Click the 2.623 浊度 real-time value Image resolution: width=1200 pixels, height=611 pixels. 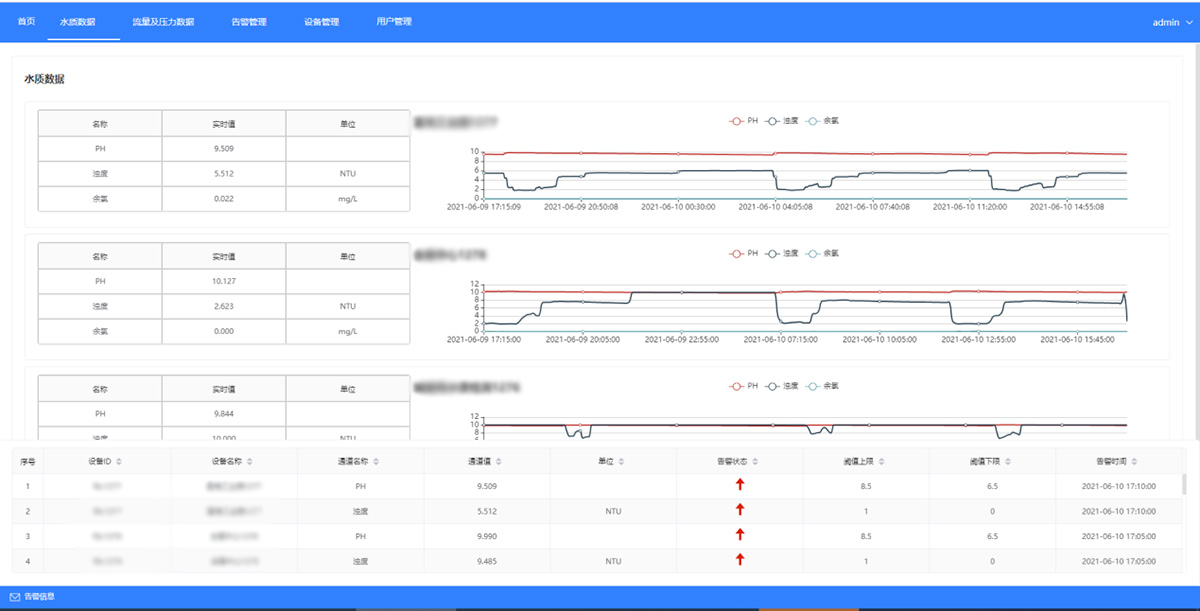tap(223, 306)
